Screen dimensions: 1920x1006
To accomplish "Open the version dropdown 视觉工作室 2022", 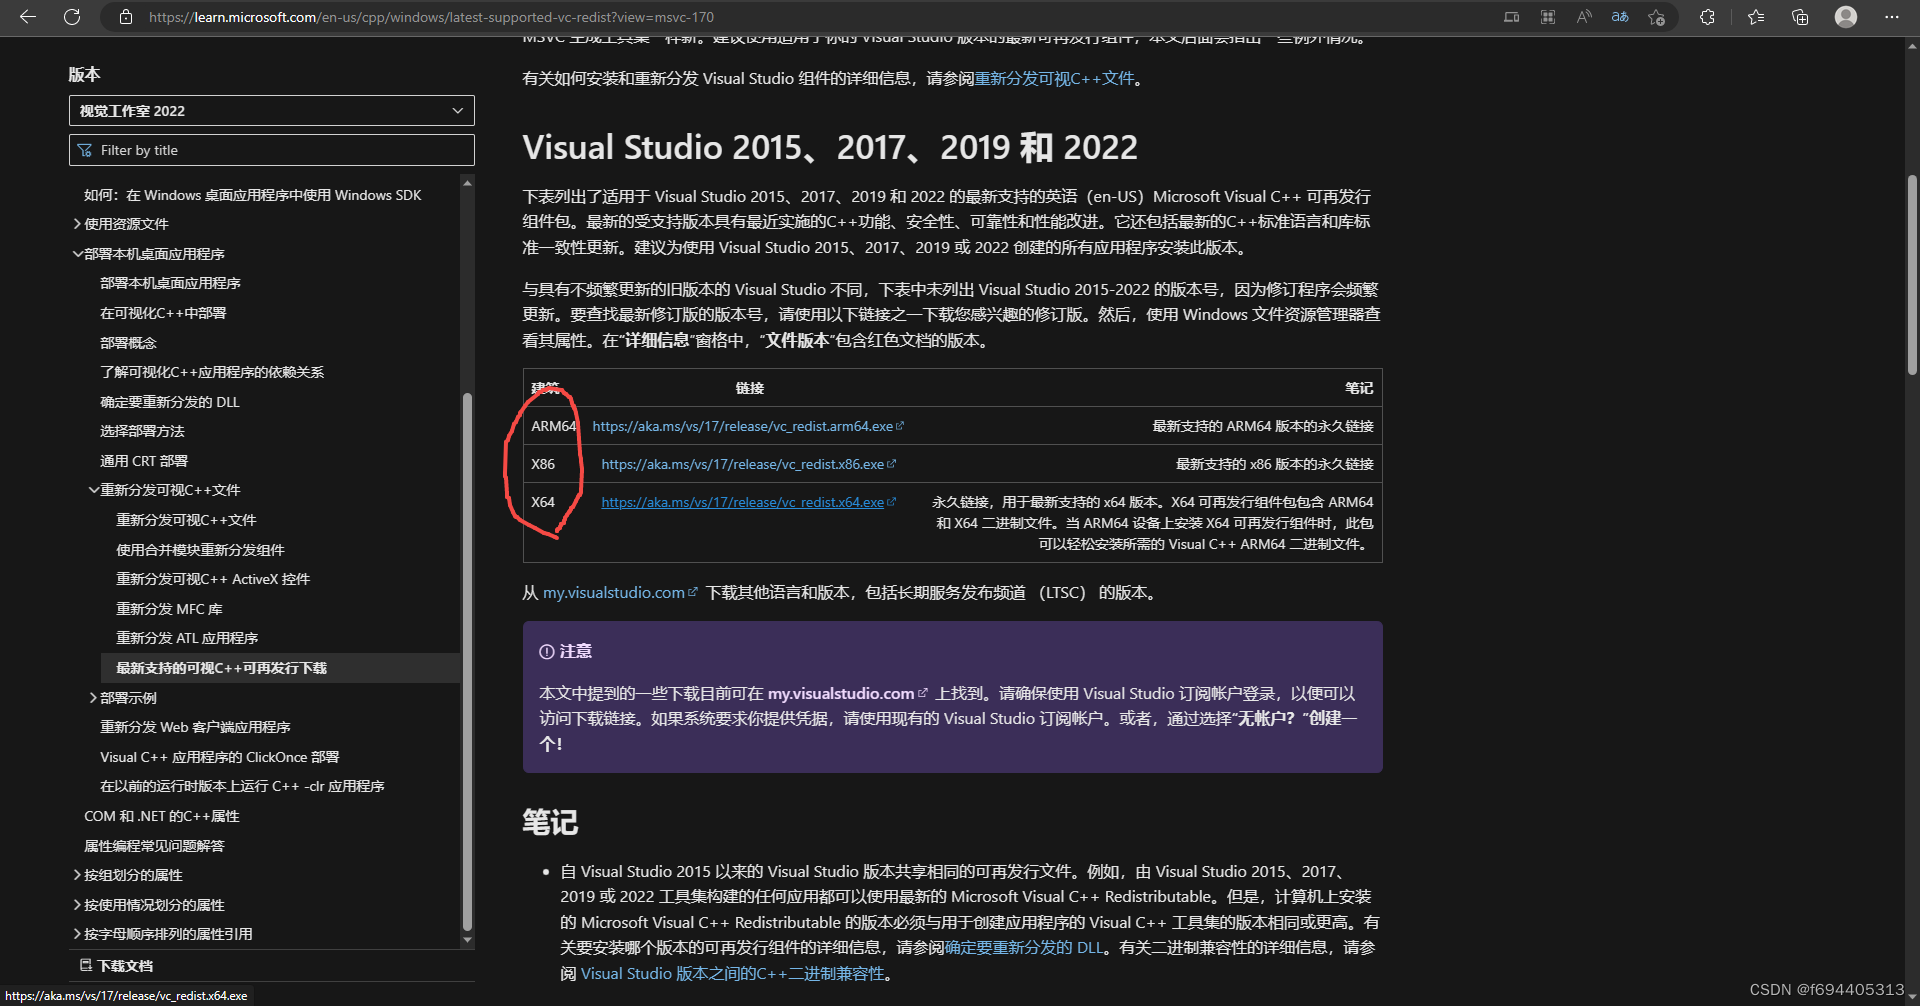I will (x=272, y=111).
